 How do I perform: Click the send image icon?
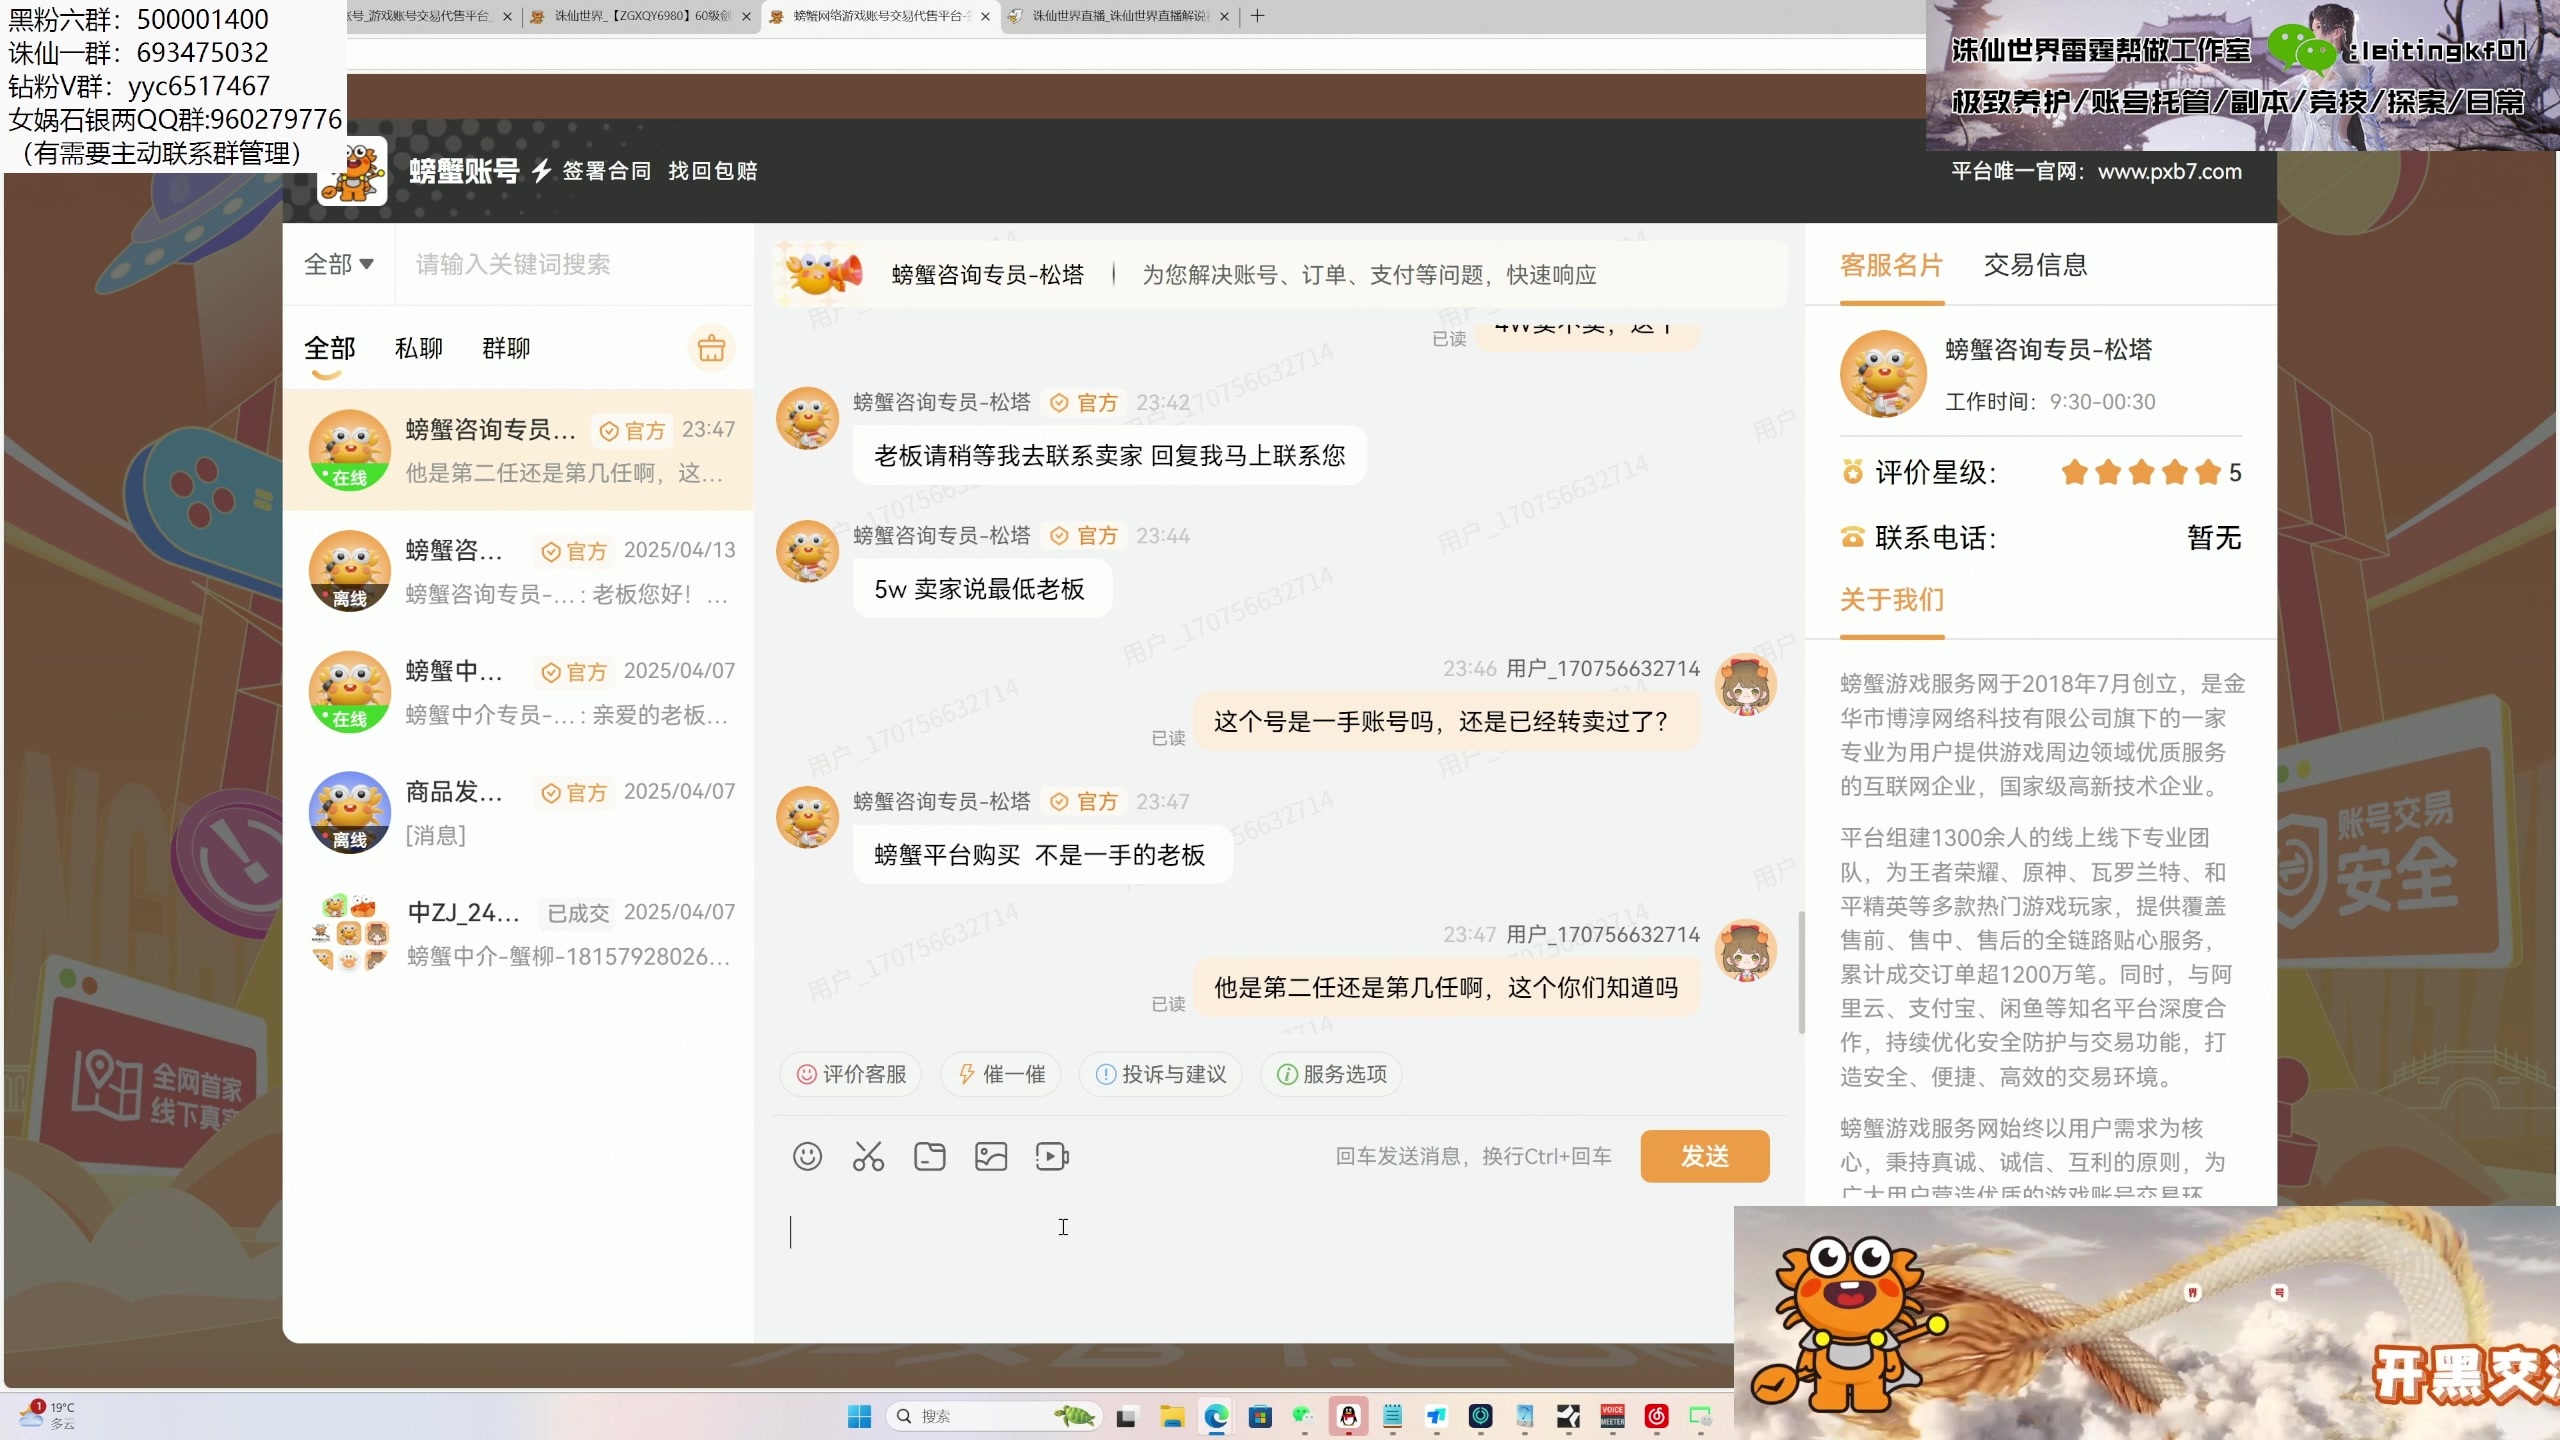[991, 1157]
